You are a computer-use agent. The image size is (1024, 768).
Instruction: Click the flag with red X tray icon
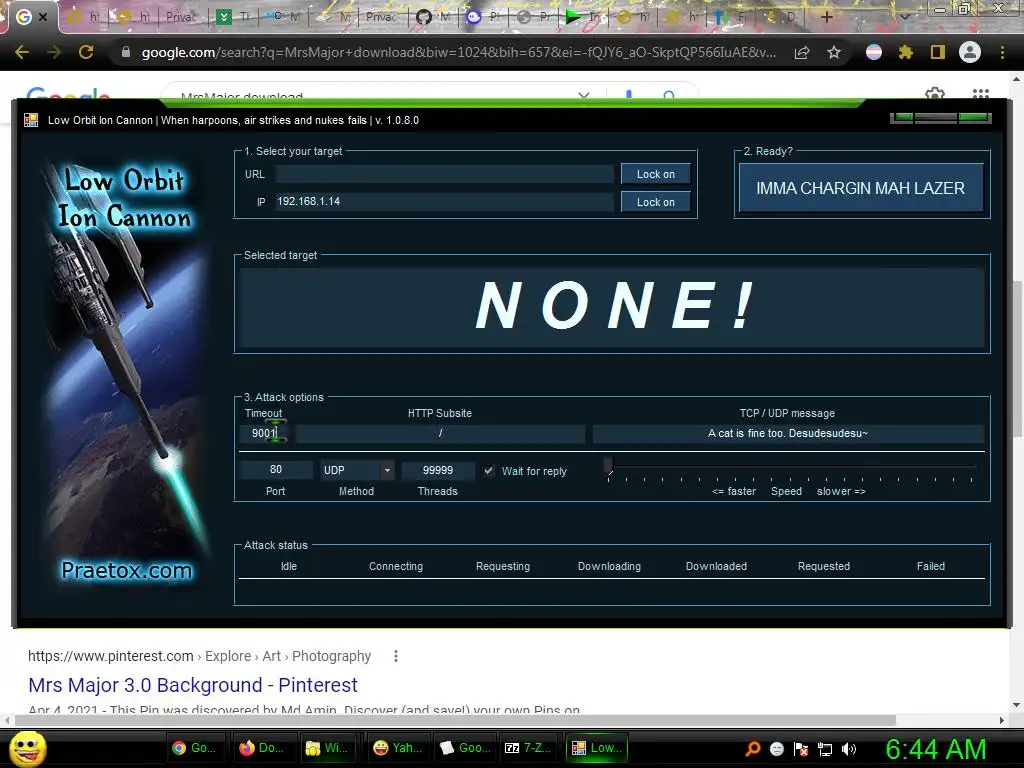(x=801, y=749)
